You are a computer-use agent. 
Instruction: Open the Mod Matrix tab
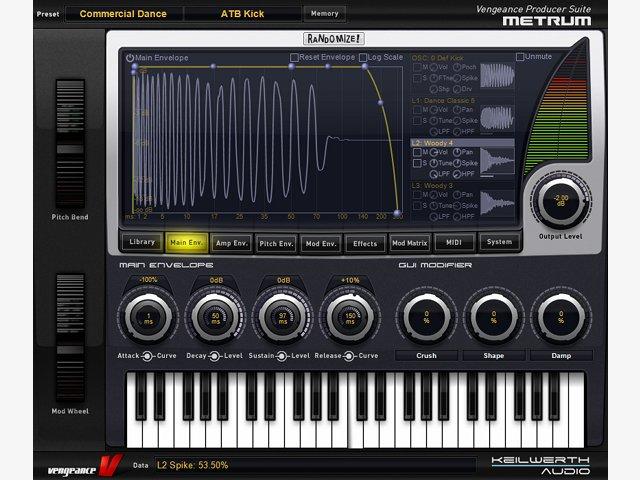(409, 243)
